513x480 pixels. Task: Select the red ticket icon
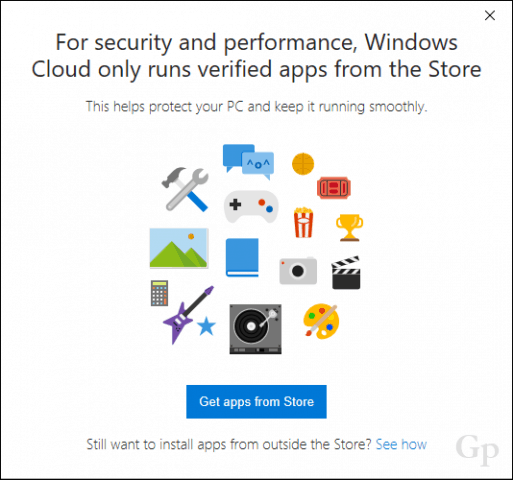334,188
